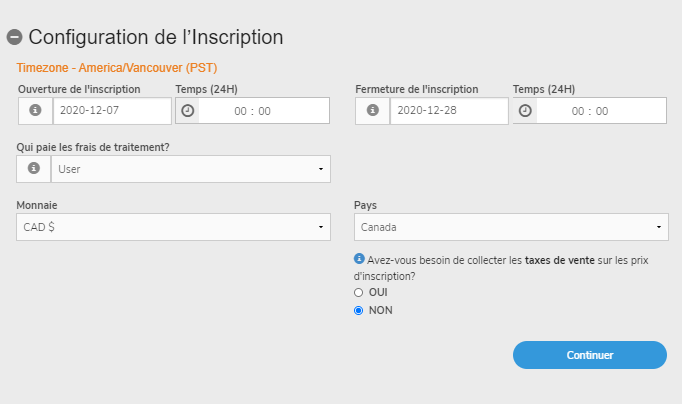
Task: Click the registration closing date field
Action: point(449,110)
